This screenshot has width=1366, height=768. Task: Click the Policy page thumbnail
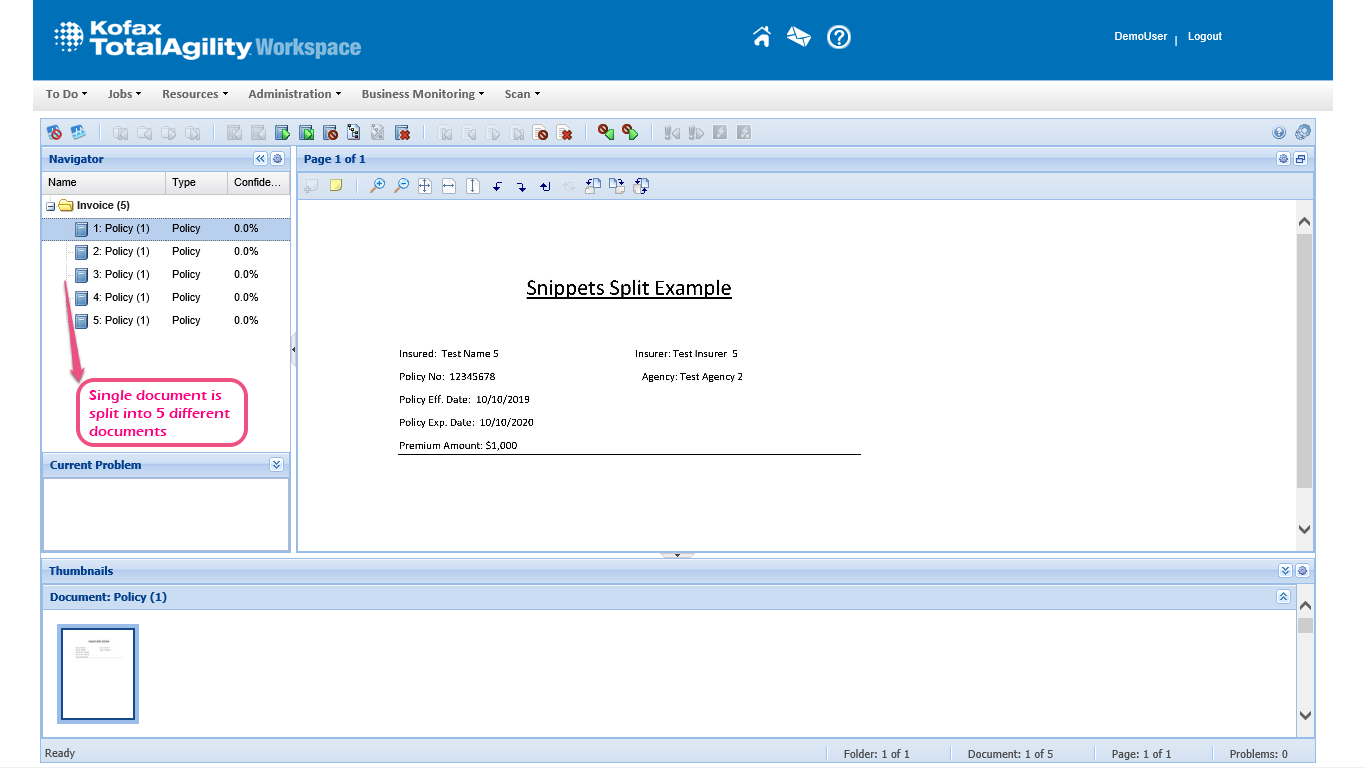click(98, 673)
